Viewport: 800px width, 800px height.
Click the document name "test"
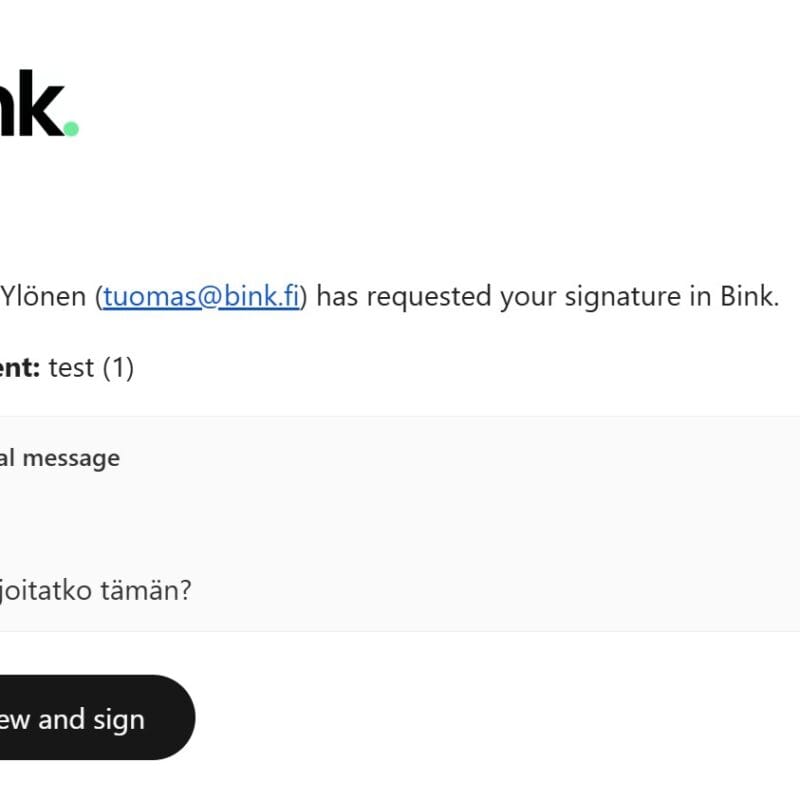pos(71,368)
